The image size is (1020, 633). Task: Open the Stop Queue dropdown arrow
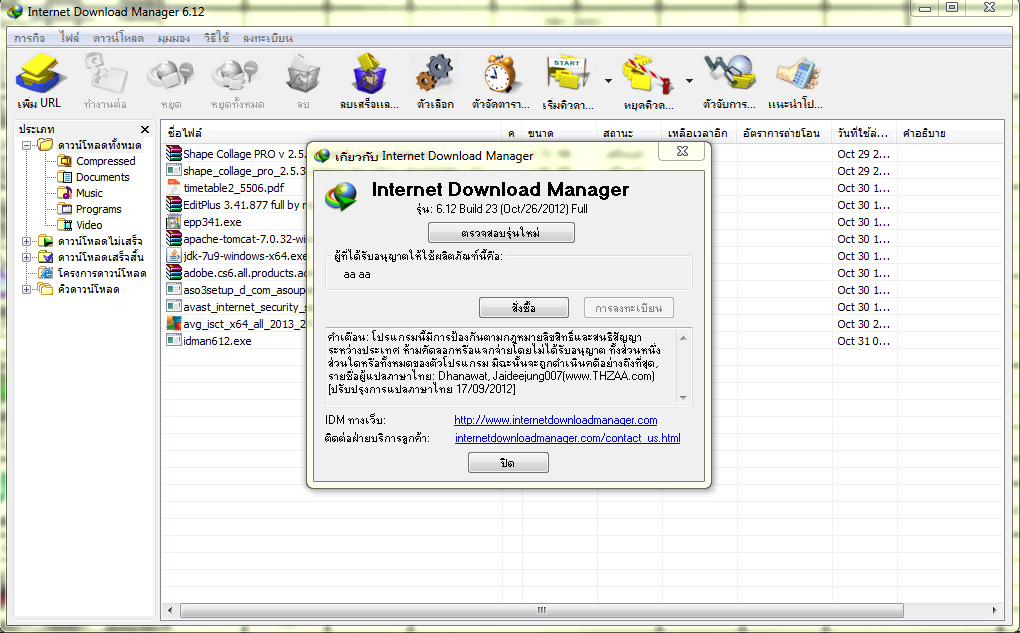[x=689, y=81]
